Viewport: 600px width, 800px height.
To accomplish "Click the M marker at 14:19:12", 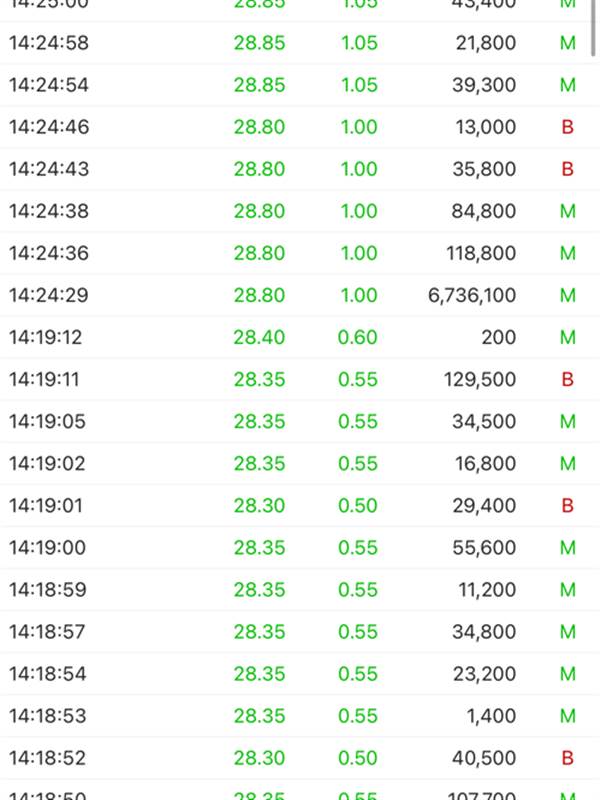I will point(568,337).
